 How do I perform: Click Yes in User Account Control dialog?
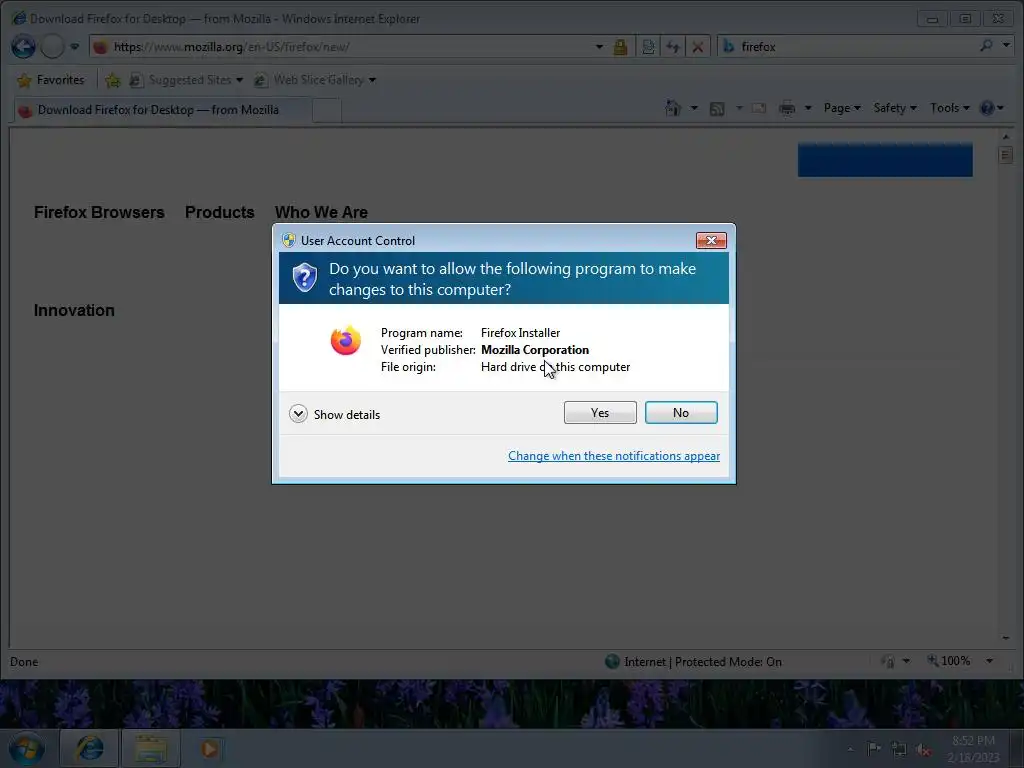[600, 413]
